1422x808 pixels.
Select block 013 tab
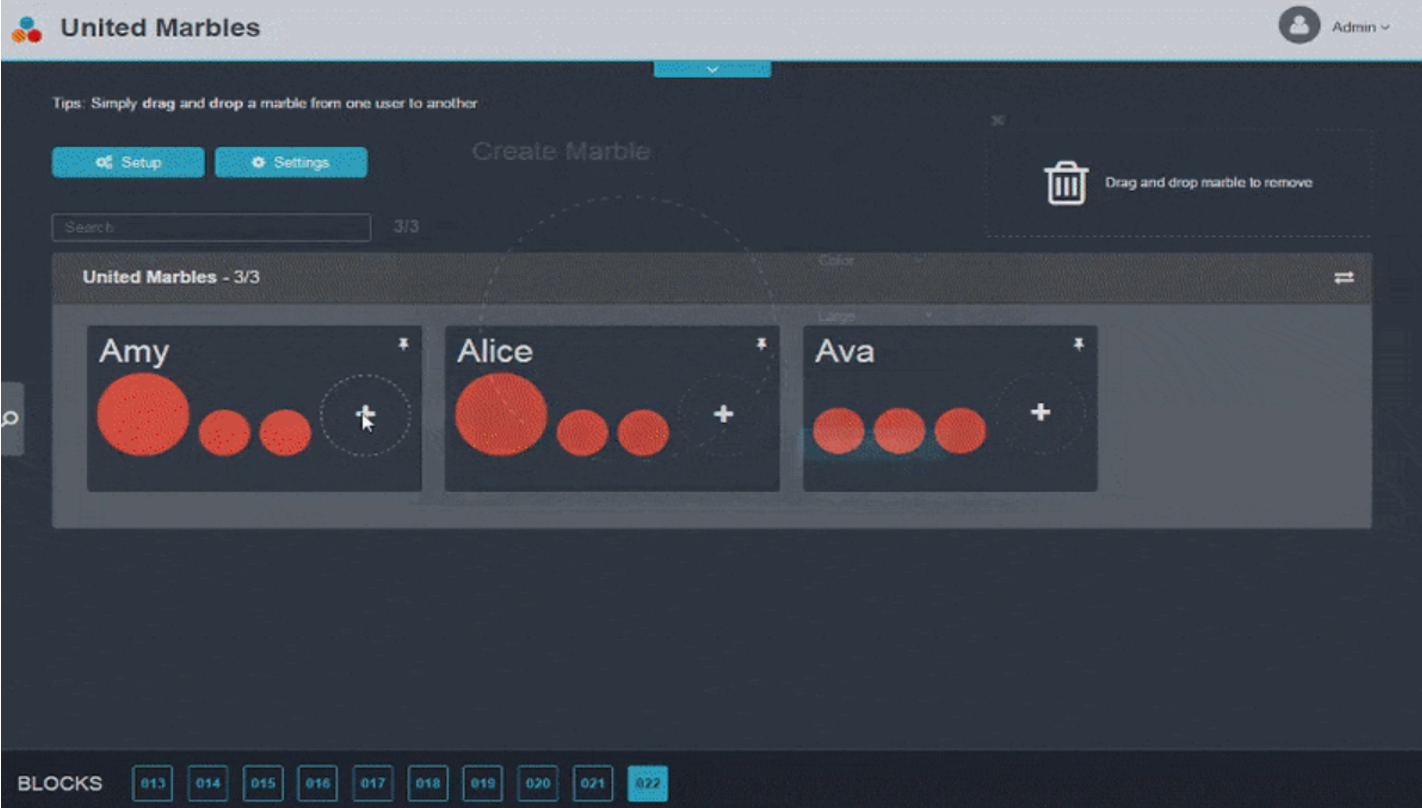151,785
